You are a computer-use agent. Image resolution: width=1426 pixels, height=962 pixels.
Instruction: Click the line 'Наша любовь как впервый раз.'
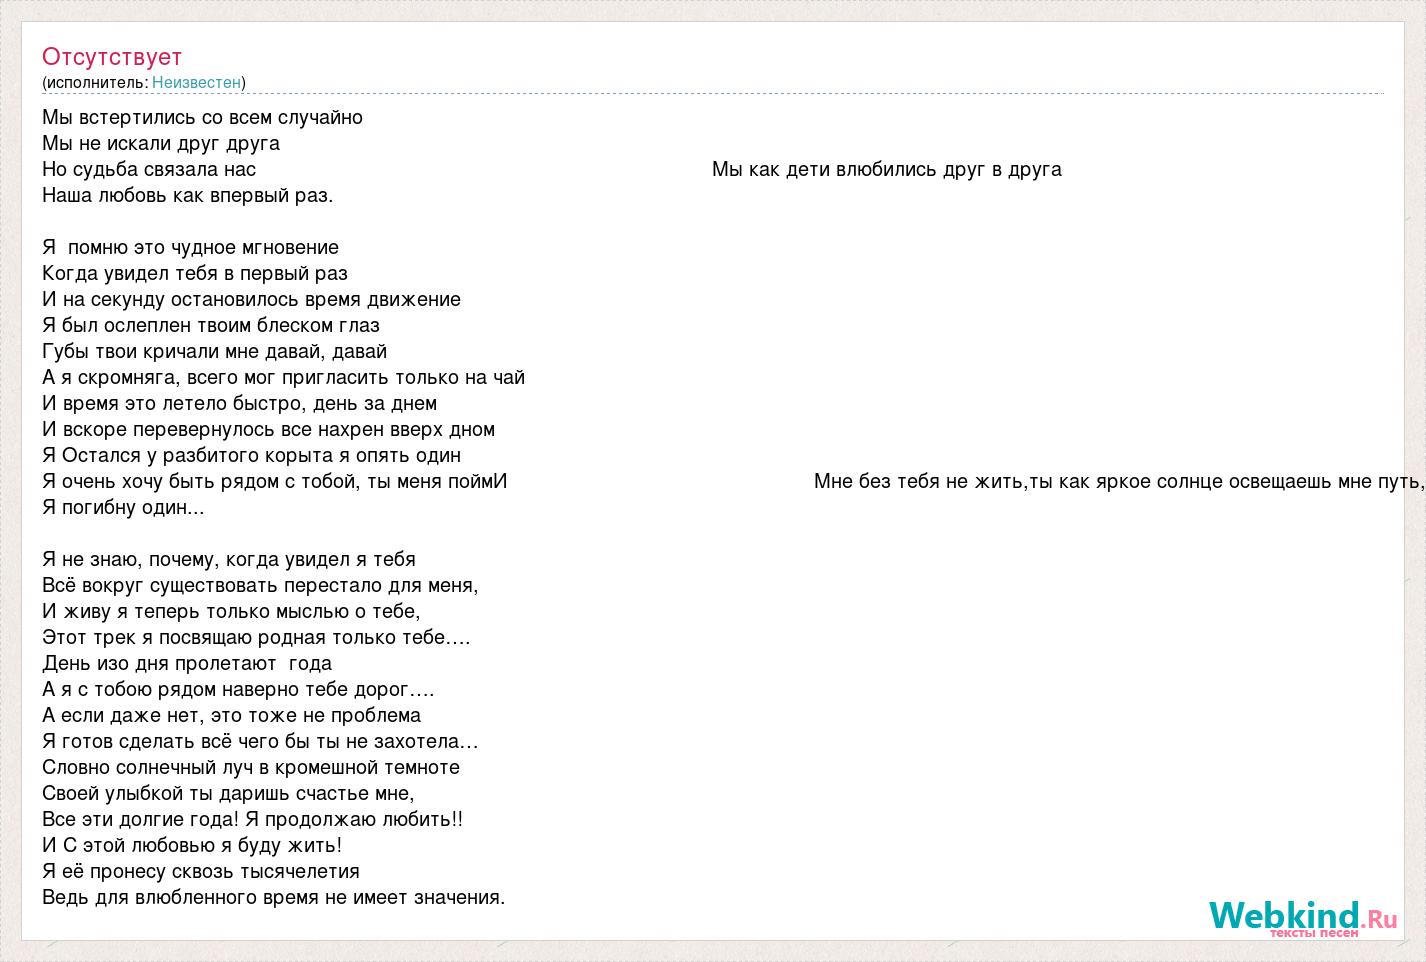pos(188,196)
